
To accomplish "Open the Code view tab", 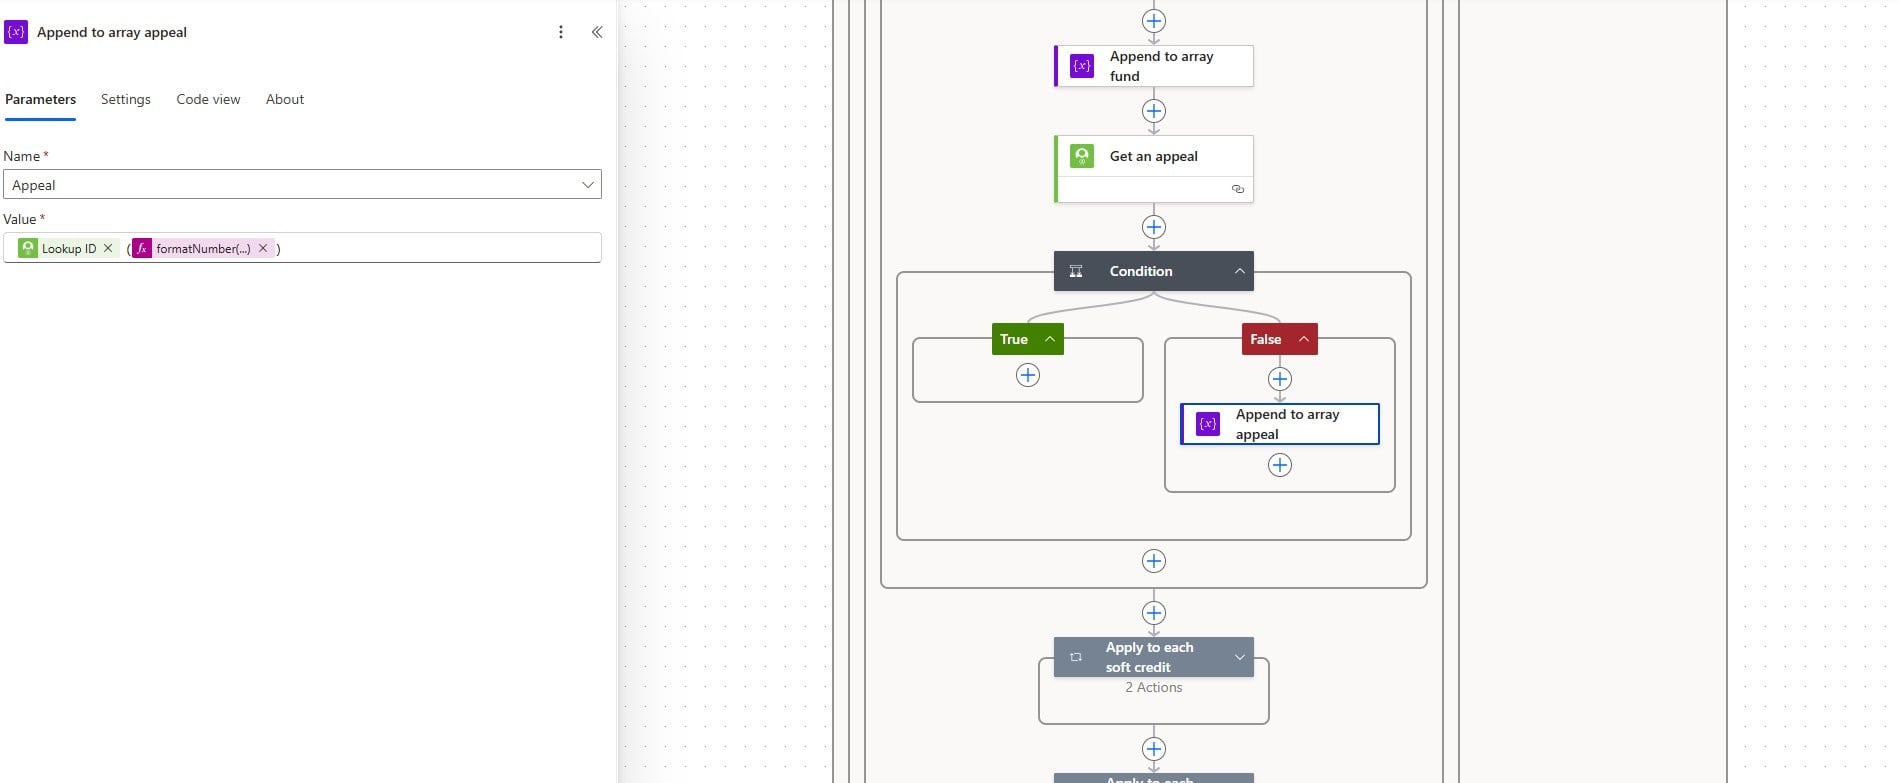I will pyautogui.click(x=208, y=99).
